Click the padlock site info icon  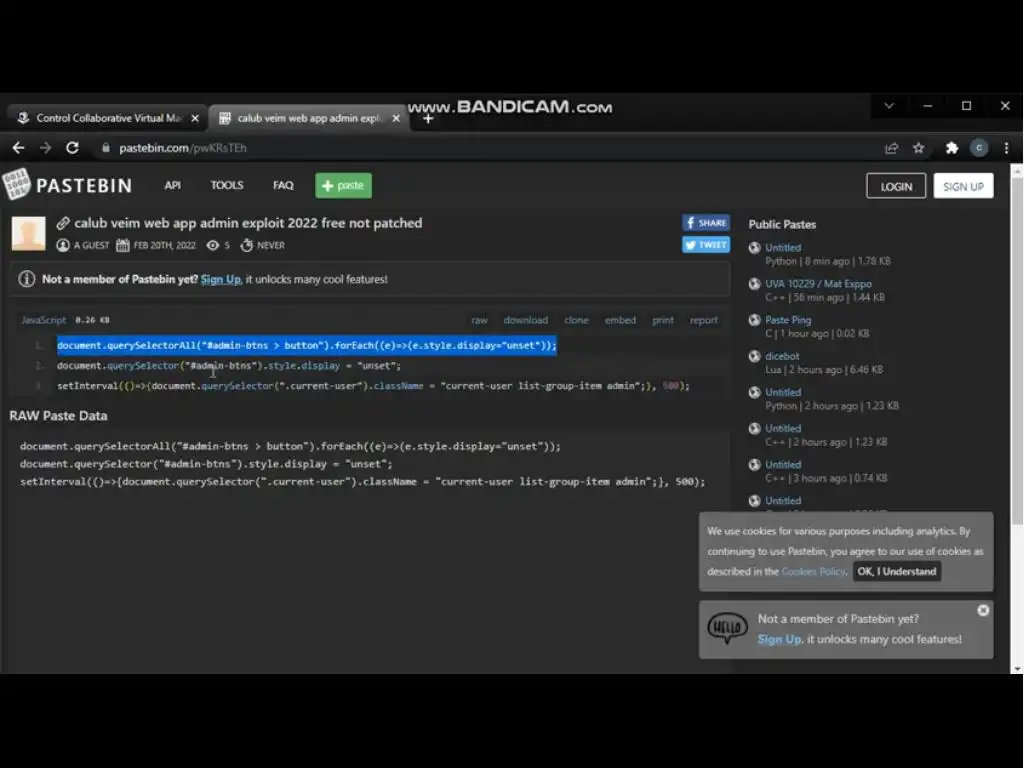coord(106,148)
